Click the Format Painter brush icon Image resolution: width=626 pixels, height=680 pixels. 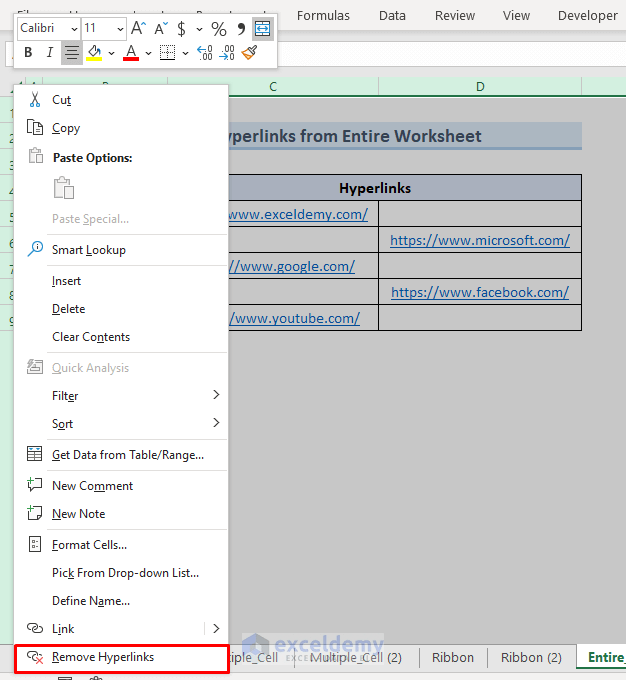click(249, 53)
